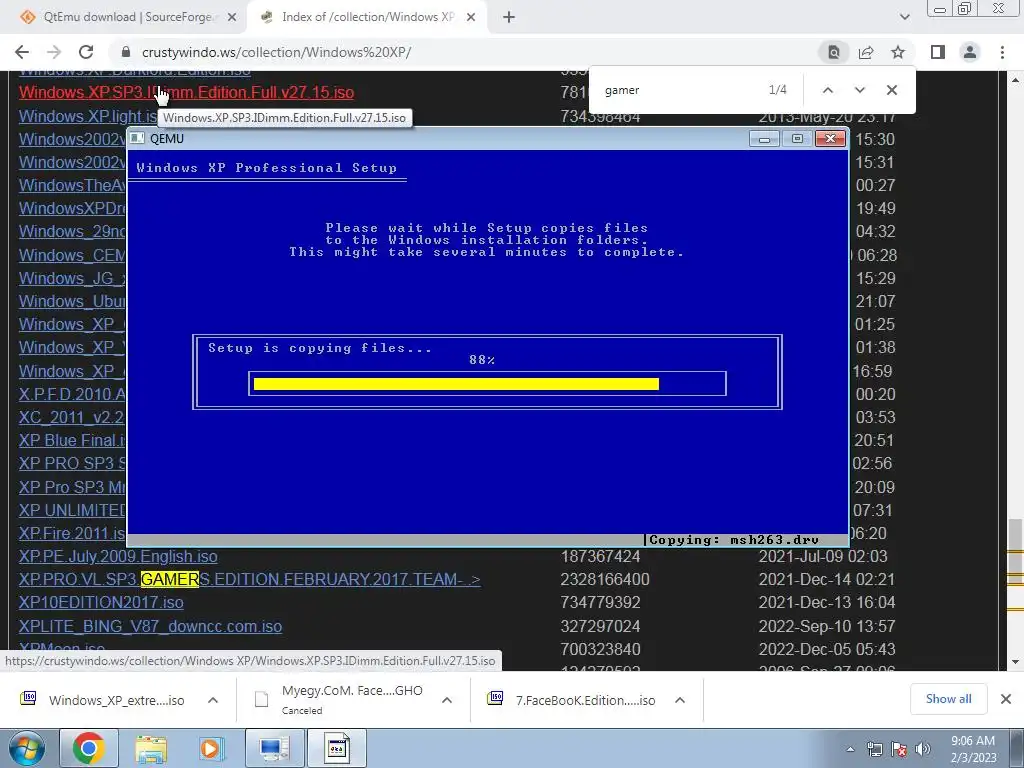Open the browser side panel icon
1024x768 pixels.
[938, 52]
